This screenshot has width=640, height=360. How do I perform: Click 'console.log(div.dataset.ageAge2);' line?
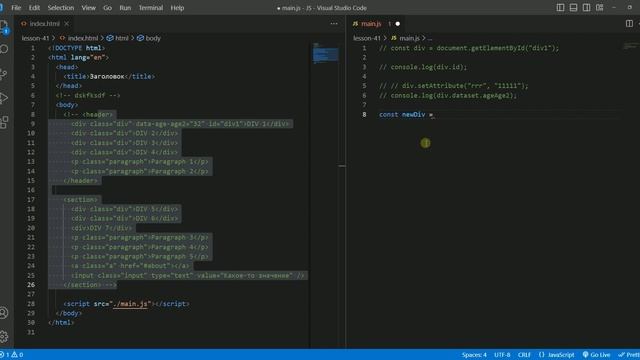448,96
